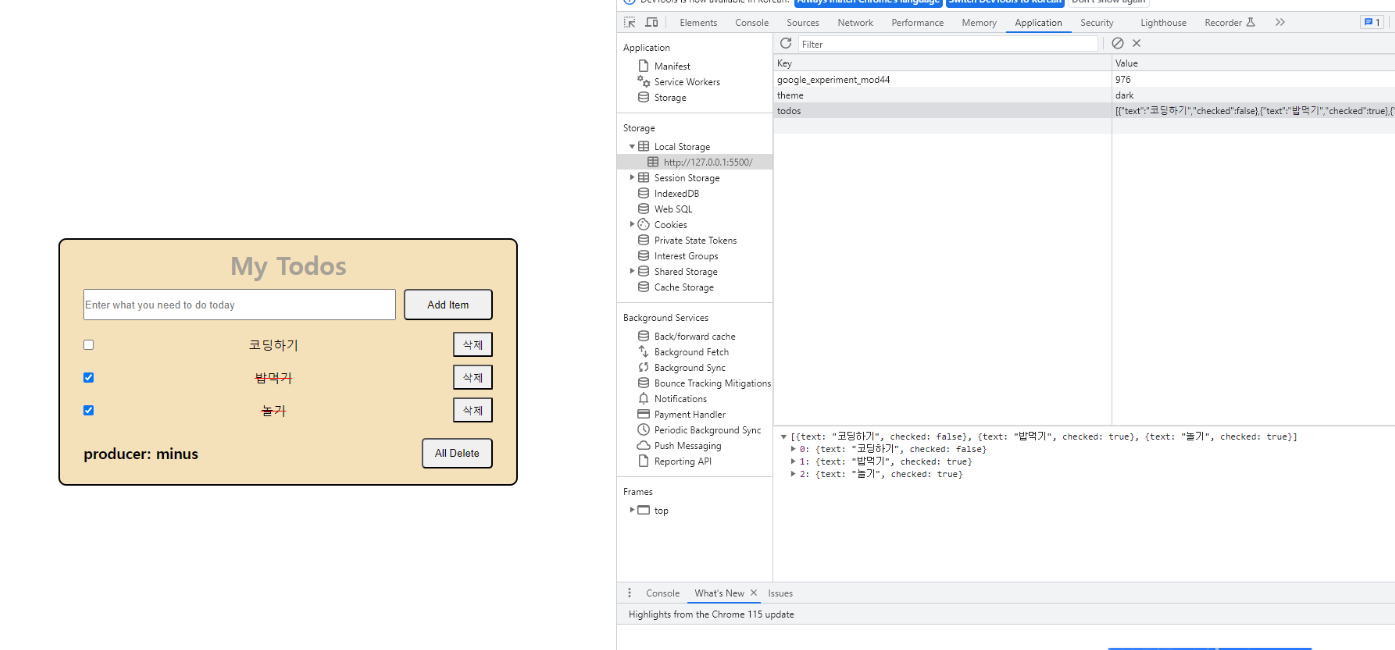Open Service Workers in the Application sidebar
Image resolution: width=1395 pixels, height=650 pixels.
(687, 82)
